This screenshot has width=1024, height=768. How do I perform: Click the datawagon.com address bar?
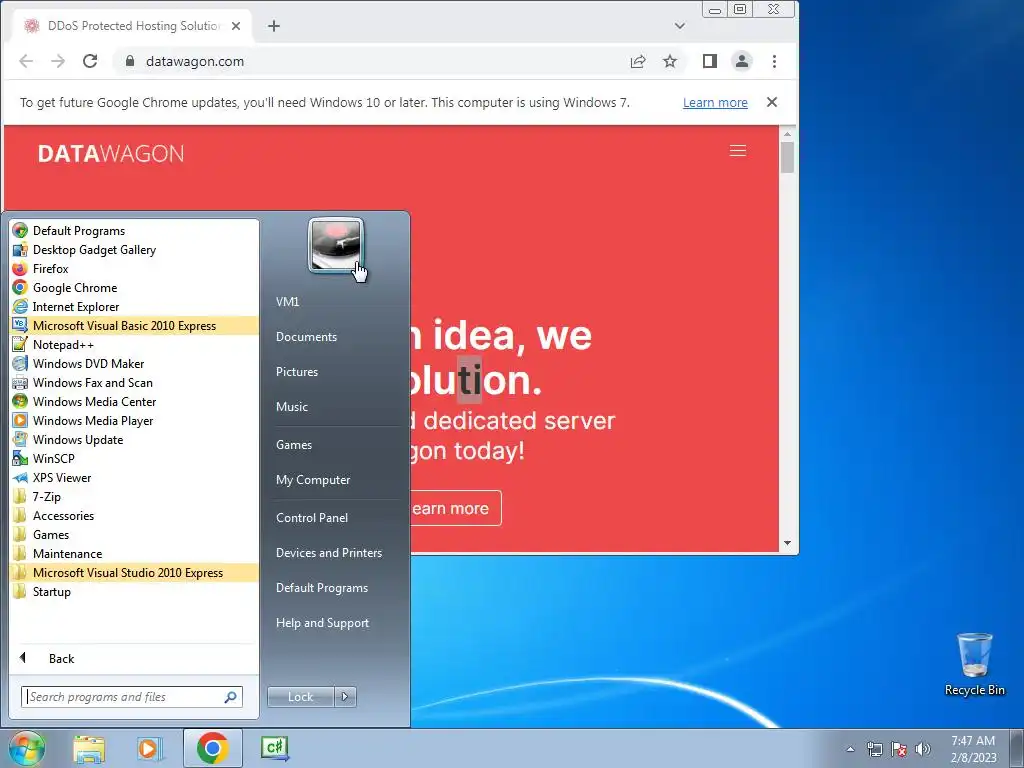[x=372, y=61]
